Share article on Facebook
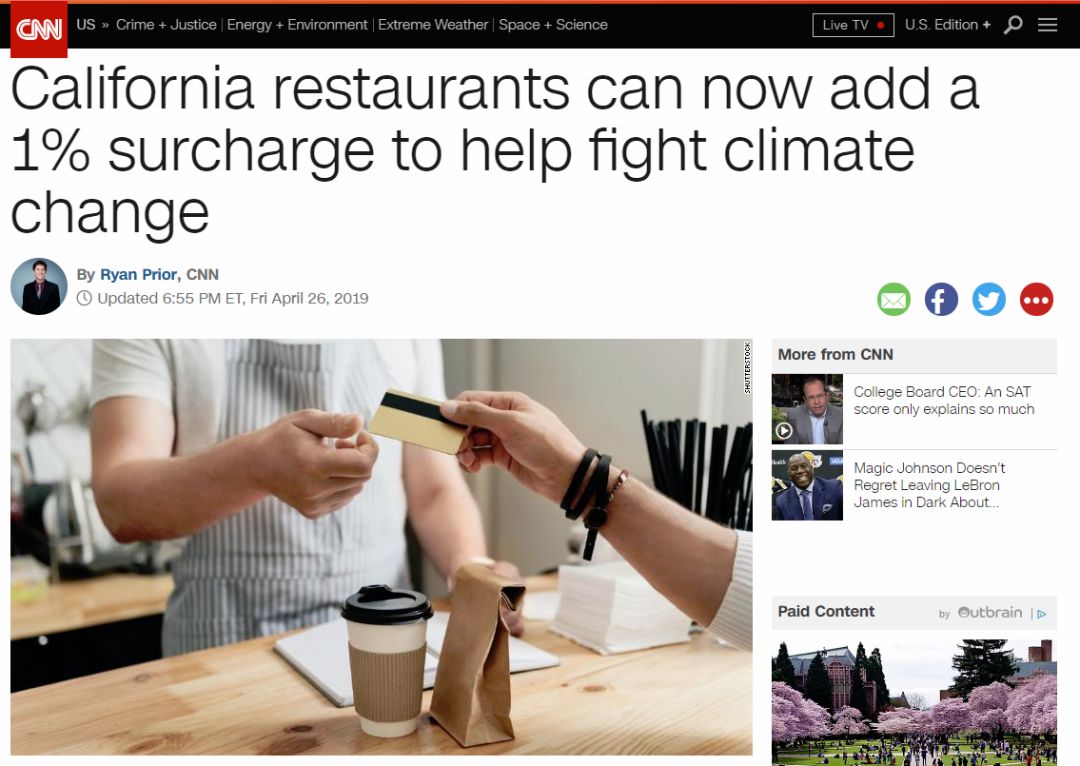This screenshot has width=1080, height=766. pos(941,300)
